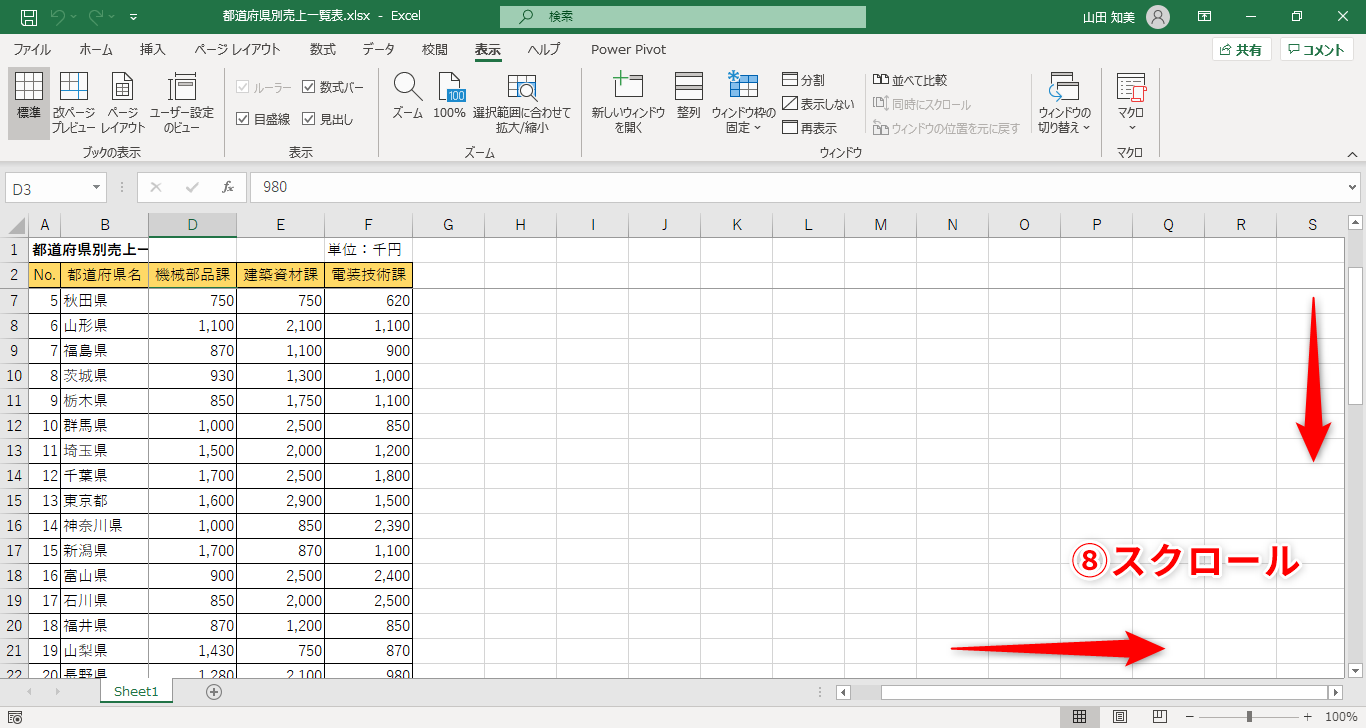Select the 機械部品課 header cell
Viewport: 1366px width, 728px height.
(x=192, y=275)
